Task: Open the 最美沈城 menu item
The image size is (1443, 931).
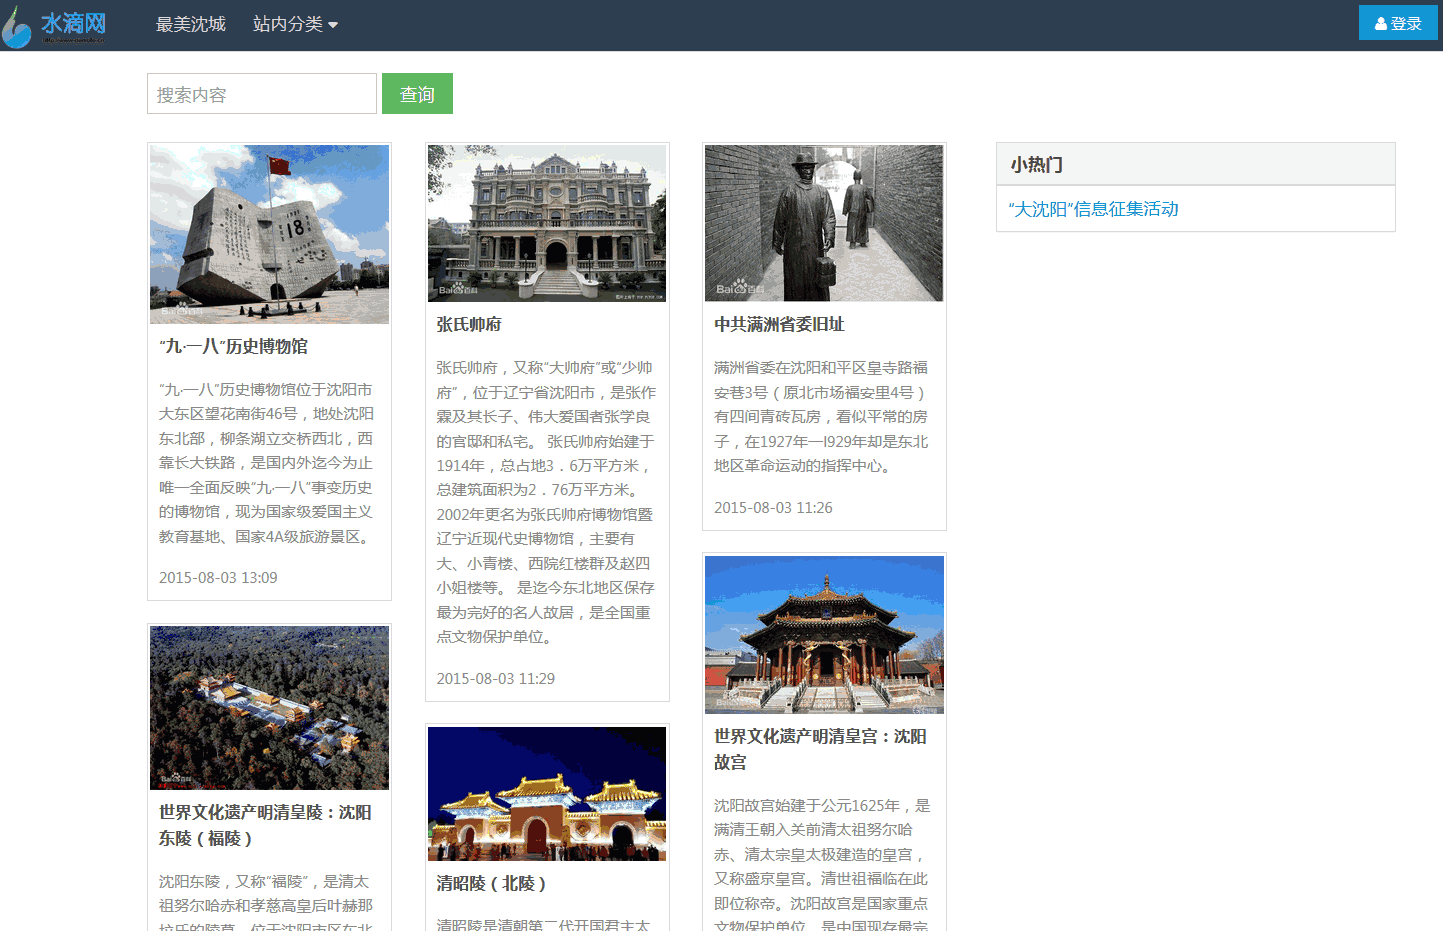Action: click(190, 24)
